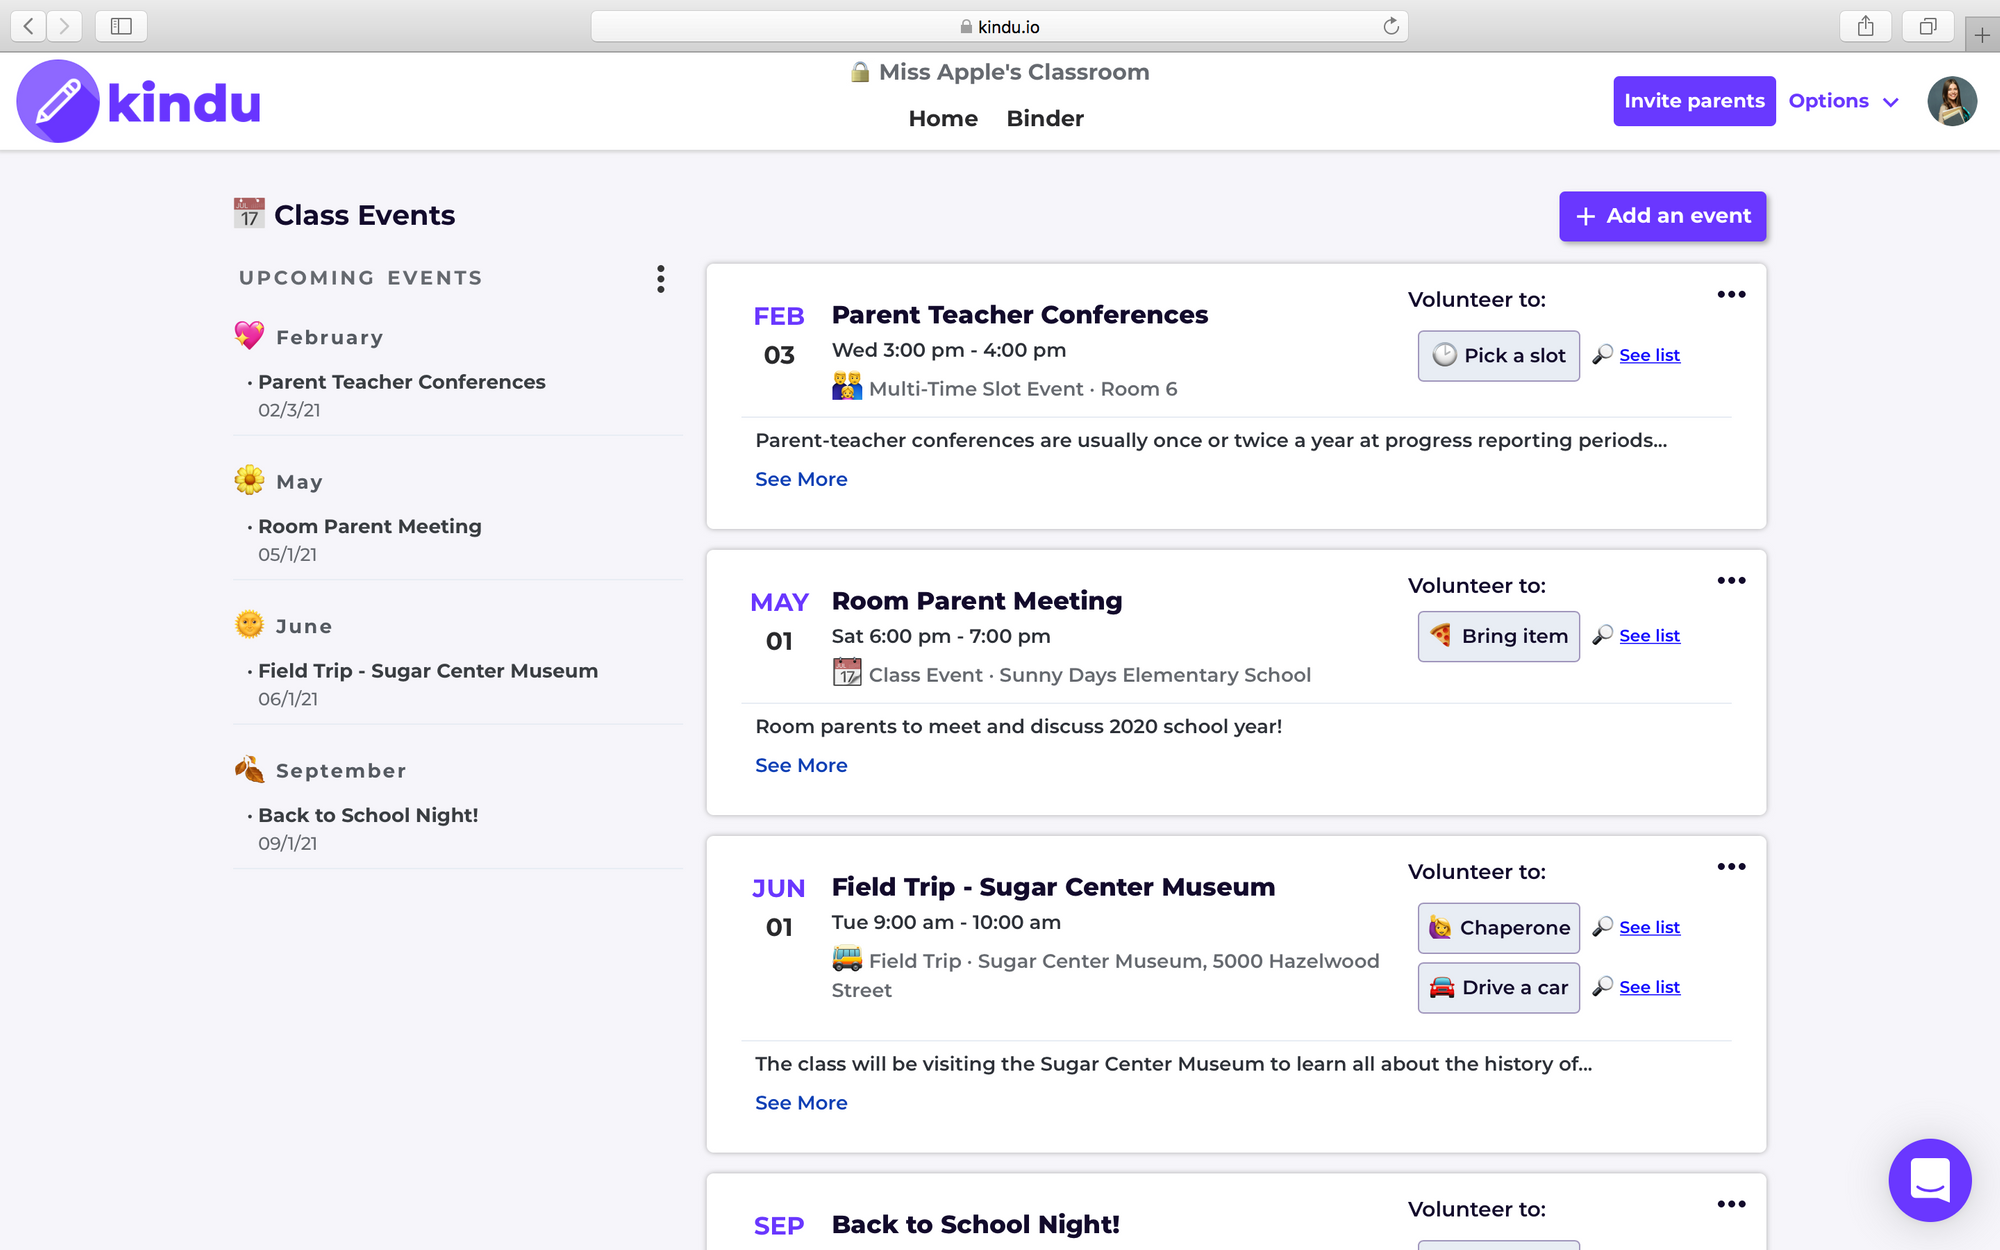Open three-dot menu on Field Trip card
Image resolution: width=2000 pixels, height=1250 pixels.
pos(1731,867)
